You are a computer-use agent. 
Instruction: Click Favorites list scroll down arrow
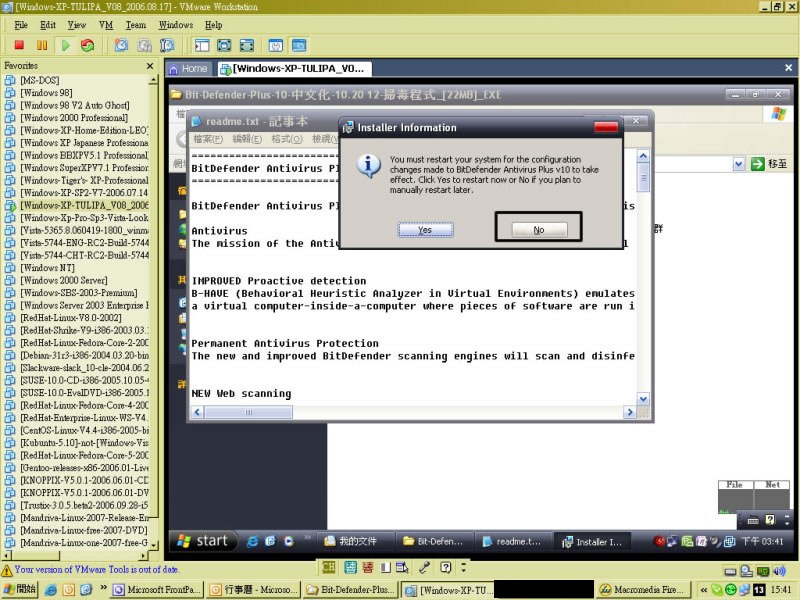[x=153, y=545]
